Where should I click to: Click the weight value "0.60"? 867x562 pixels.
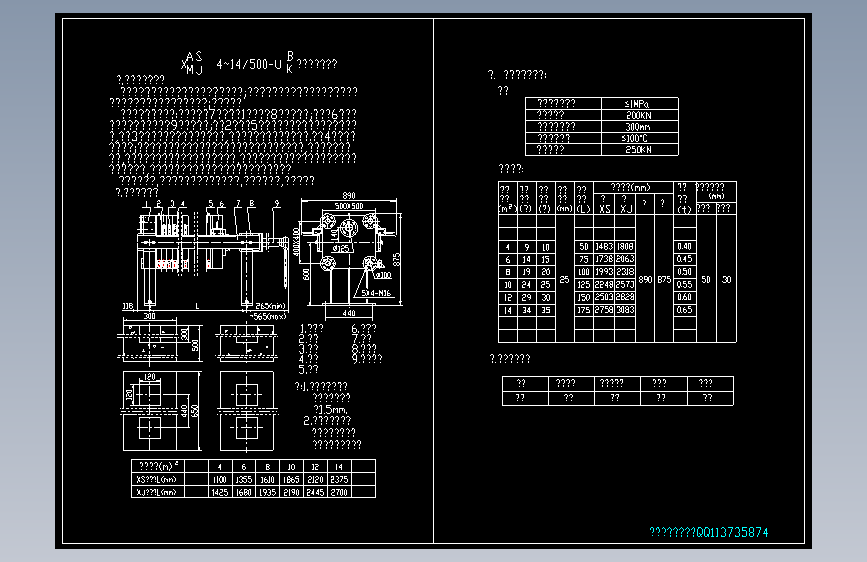coord(685,297)
